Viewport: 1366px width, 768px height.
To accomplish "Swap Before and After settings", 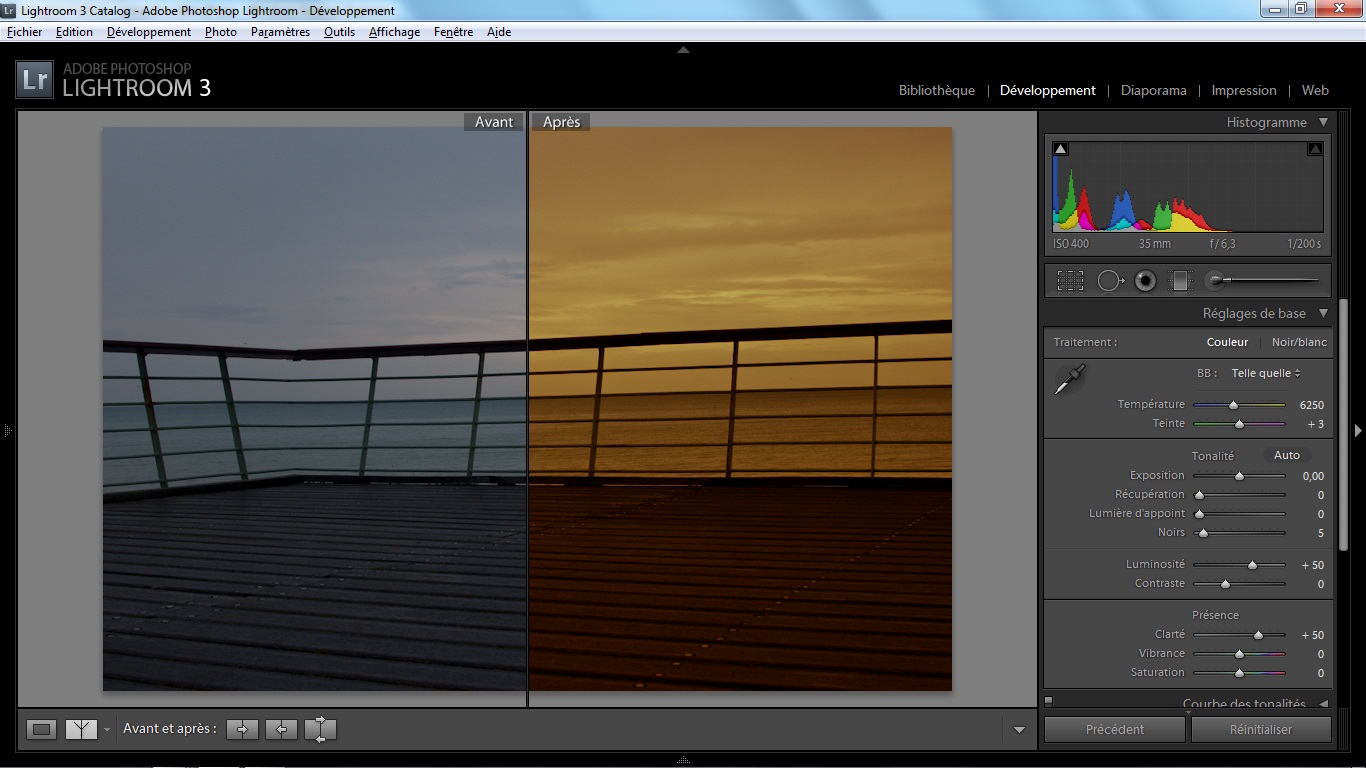I will coord(320,729).
